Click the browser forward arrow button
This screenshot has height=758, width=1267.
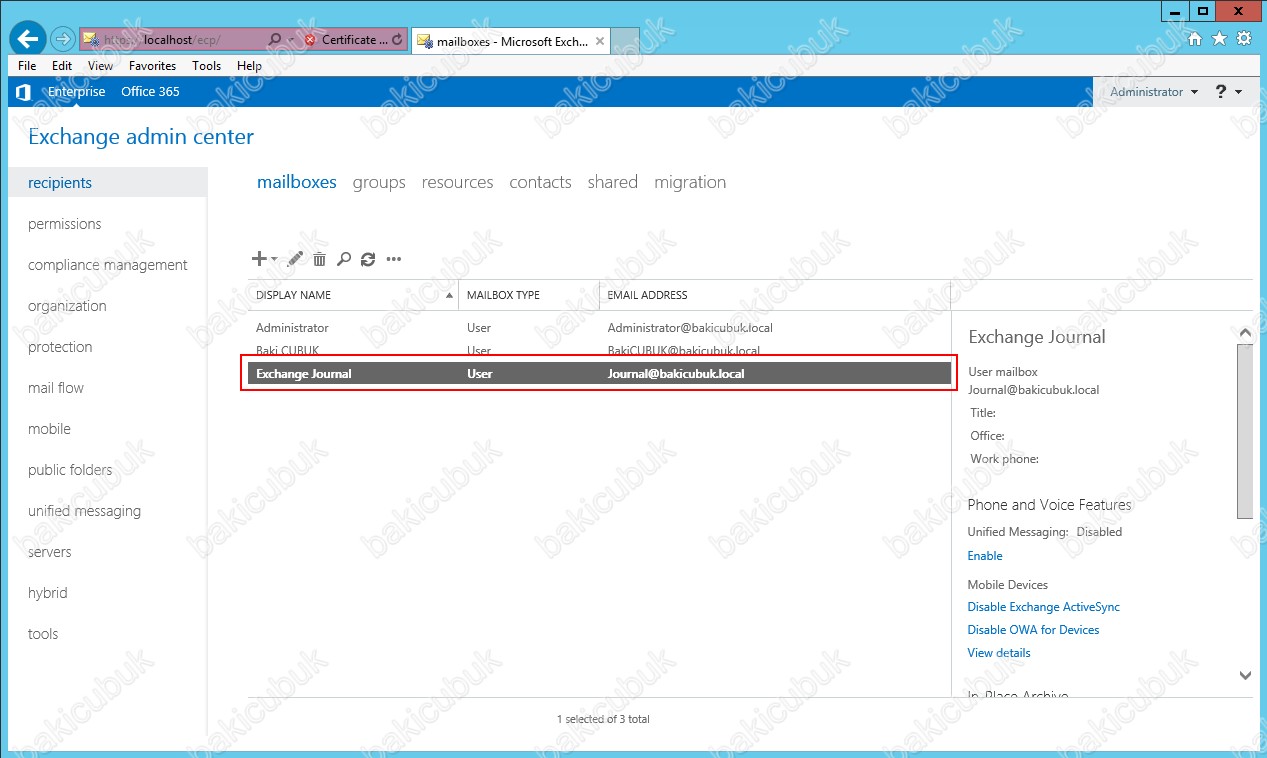[62, 40]
